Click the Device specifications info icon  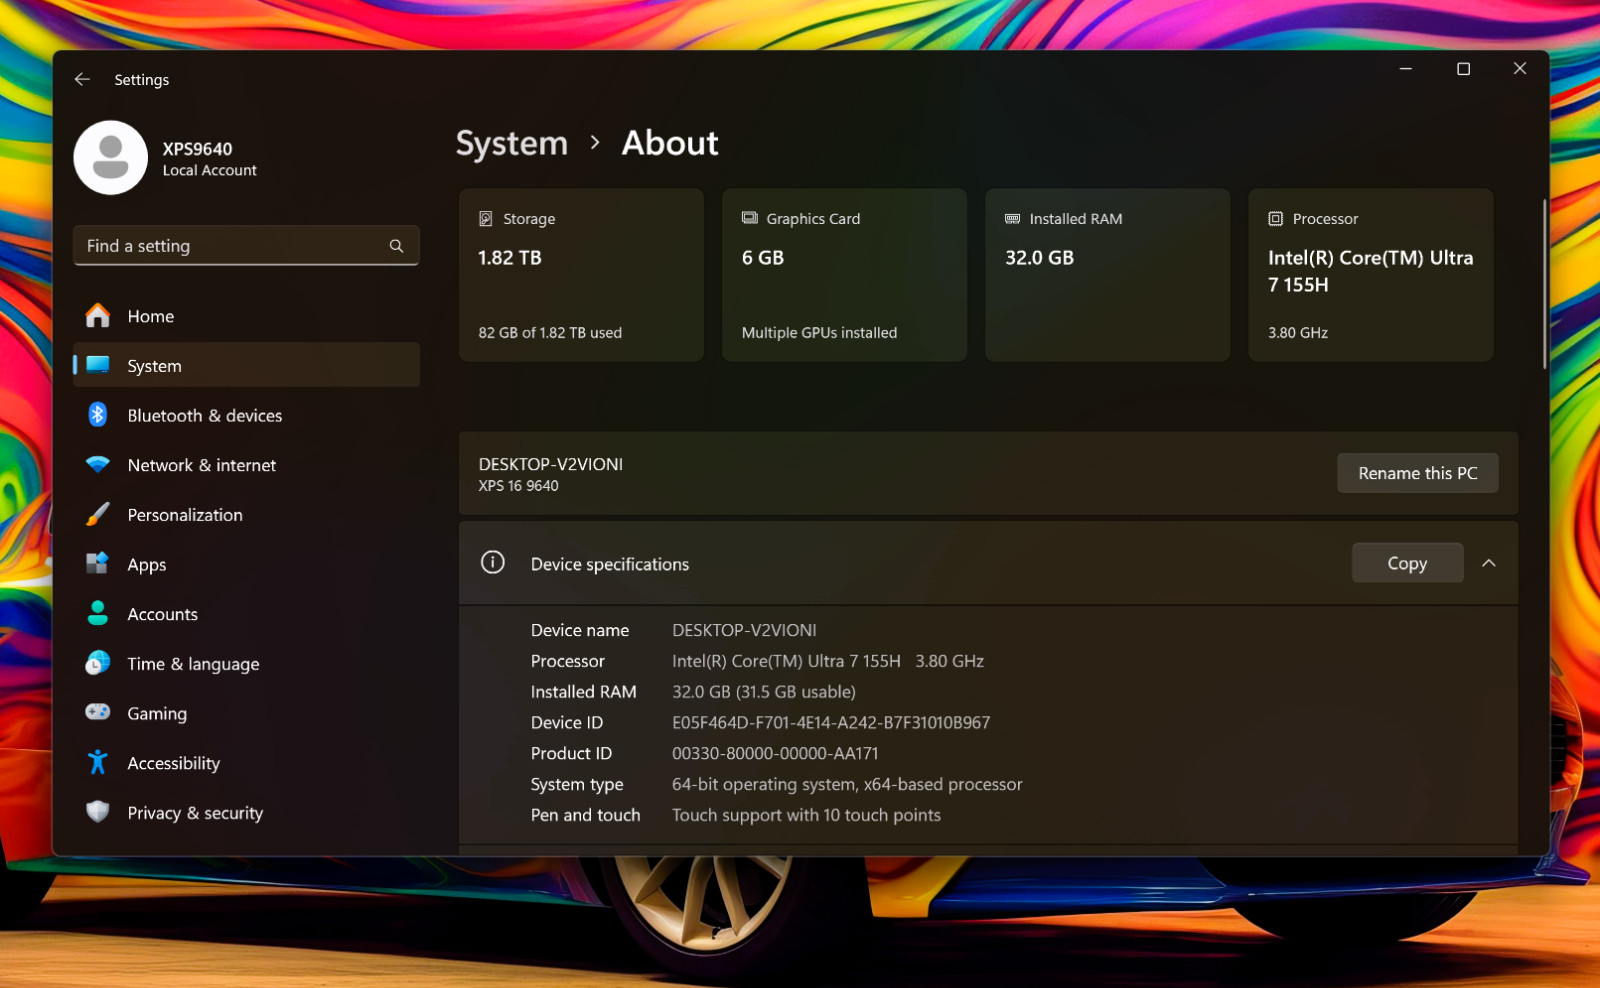tap(493, 562)
